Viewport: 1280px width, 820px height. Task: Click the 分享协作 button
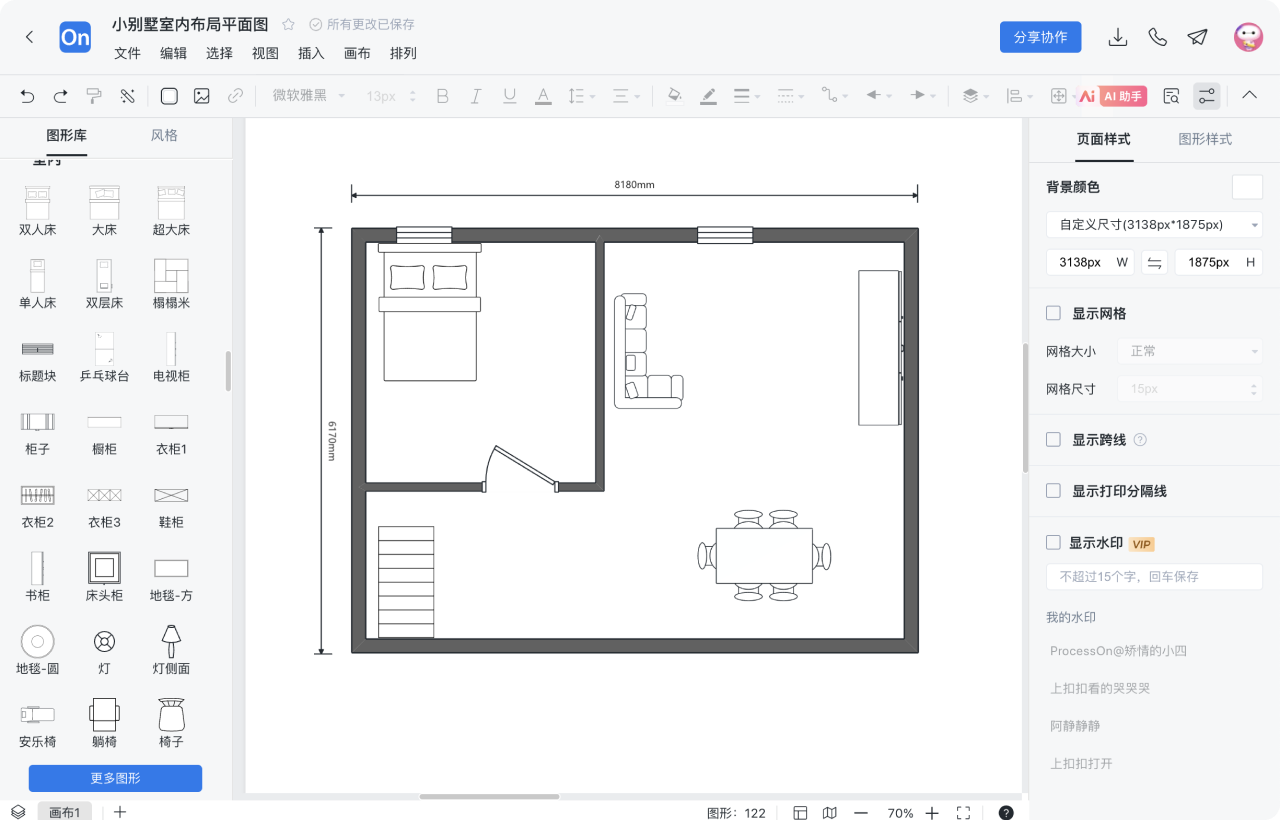[x=1040, y=37]
